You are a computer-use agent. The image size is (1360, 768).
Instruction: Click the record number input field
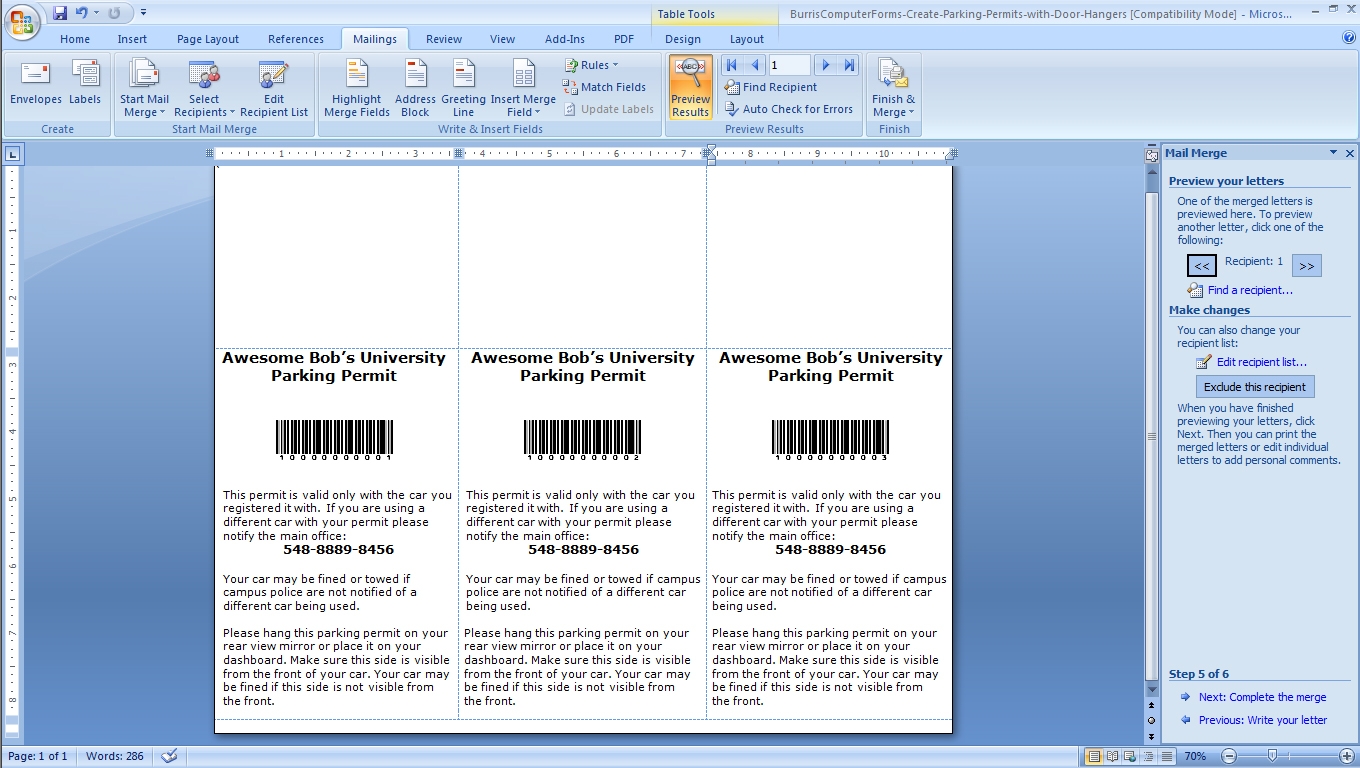pos(789,65)
